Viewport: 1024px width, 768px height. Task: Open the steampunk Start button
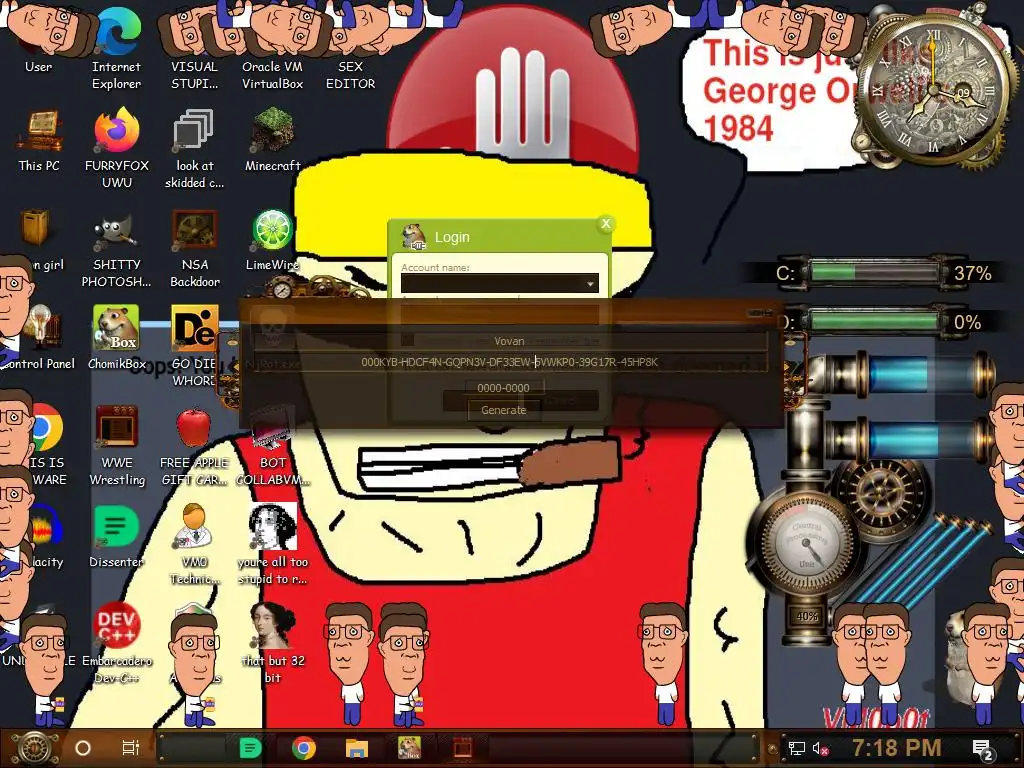pos(35,748)
